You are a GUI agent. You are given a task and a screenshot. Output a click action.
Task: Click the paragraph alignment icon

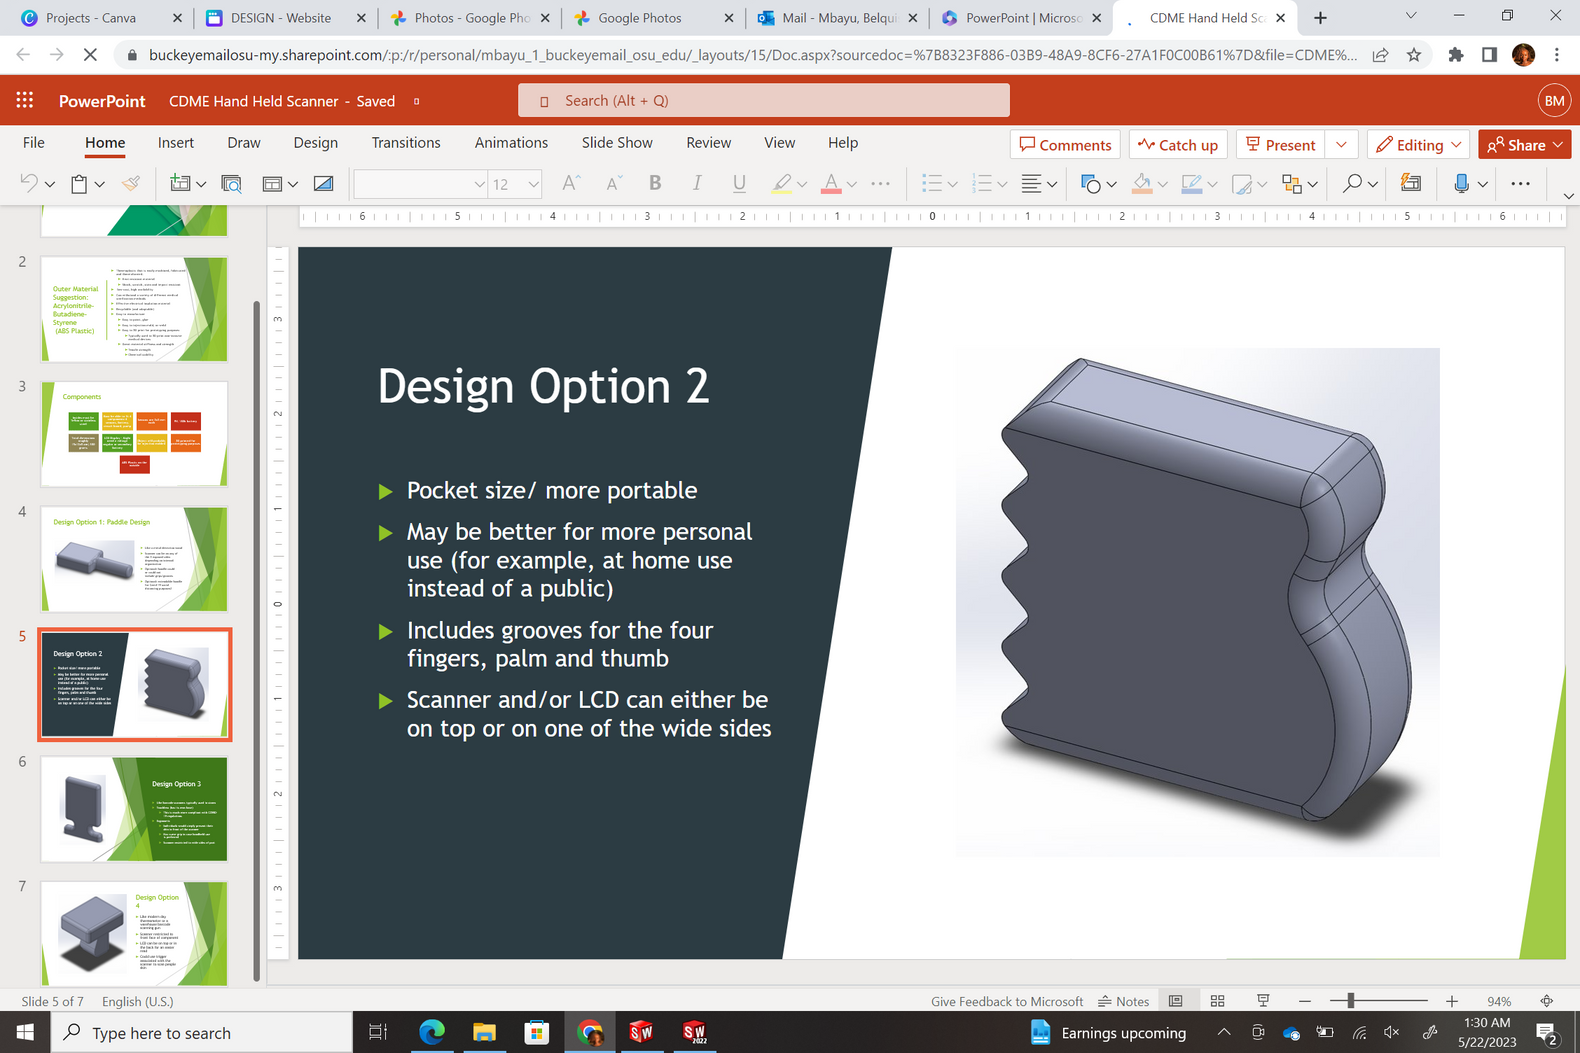[1031, 183]
